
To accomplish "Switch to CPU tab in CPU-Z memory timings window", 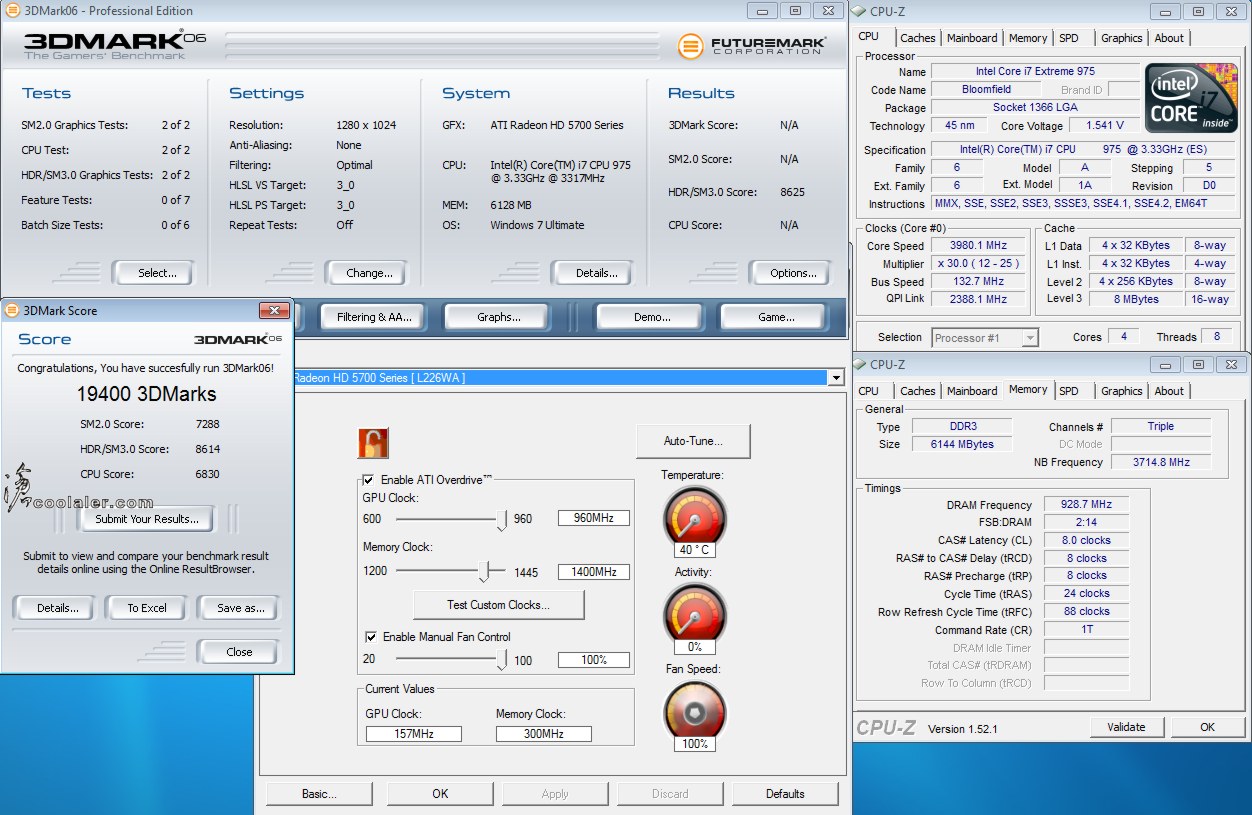I will click(869, 391).
